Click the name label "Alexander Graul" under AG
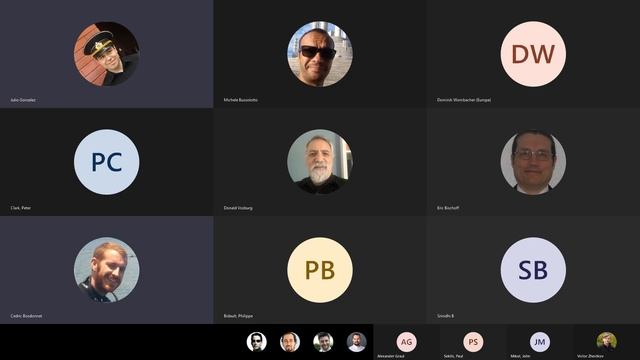 (391, 356)
